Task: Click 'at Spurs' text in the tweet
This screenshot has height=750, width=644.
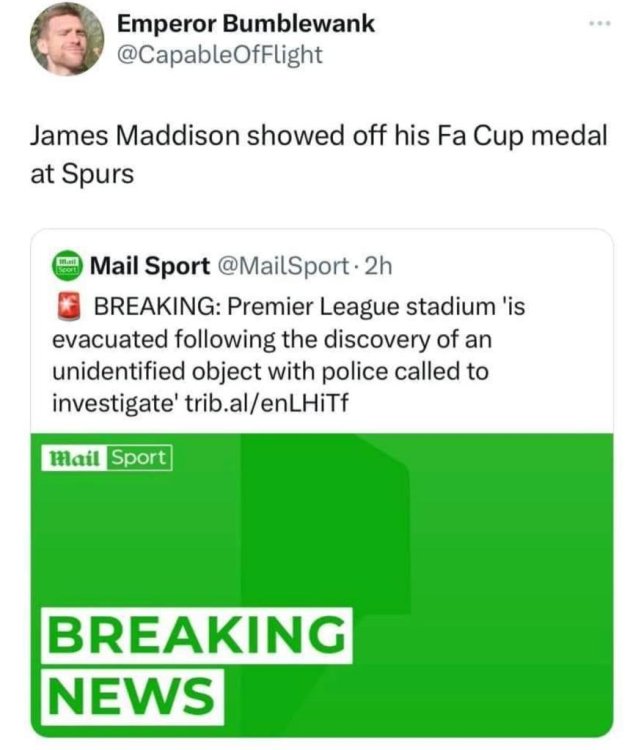Action: coord(82,174)
